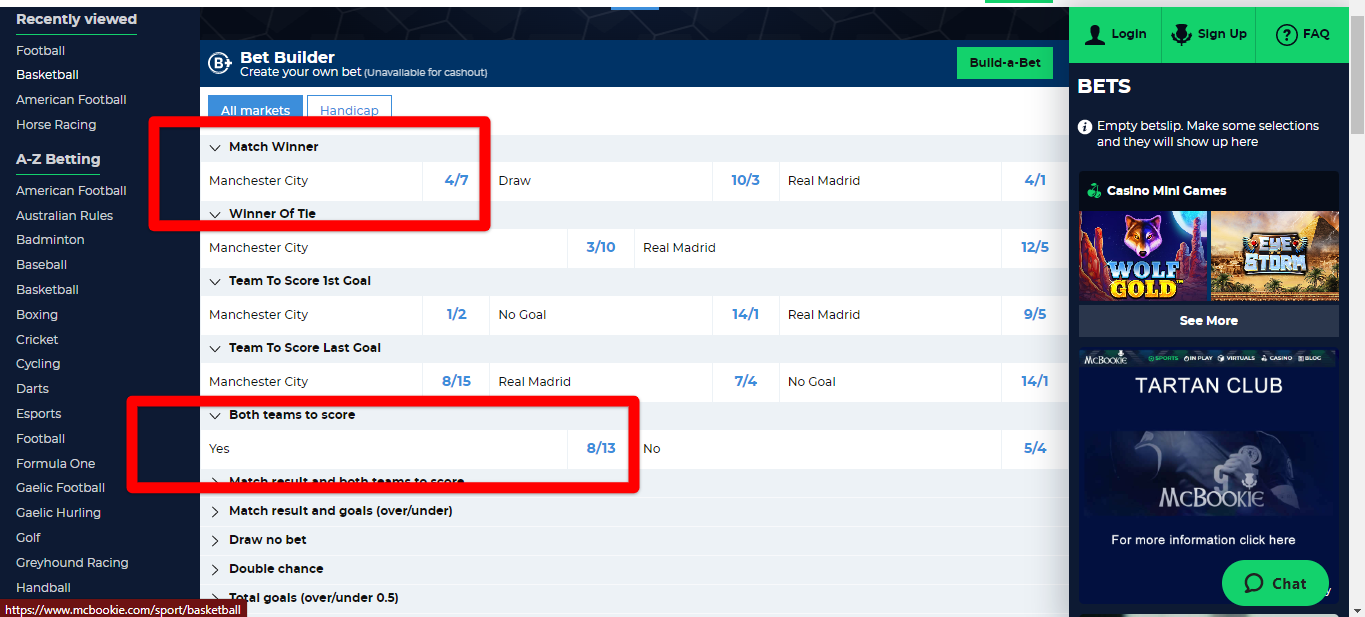Expand the Draw no bet market

[214, 540]
